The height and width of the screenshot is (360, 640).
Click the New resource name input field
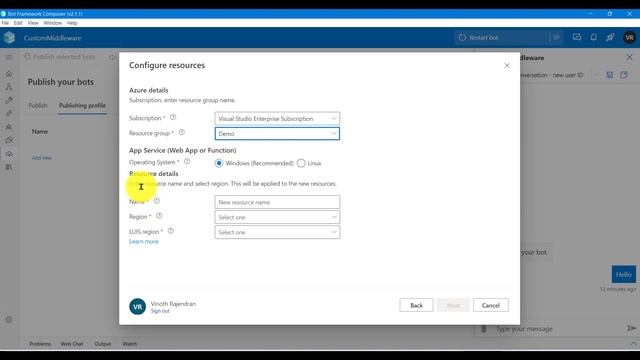[277, 202]
